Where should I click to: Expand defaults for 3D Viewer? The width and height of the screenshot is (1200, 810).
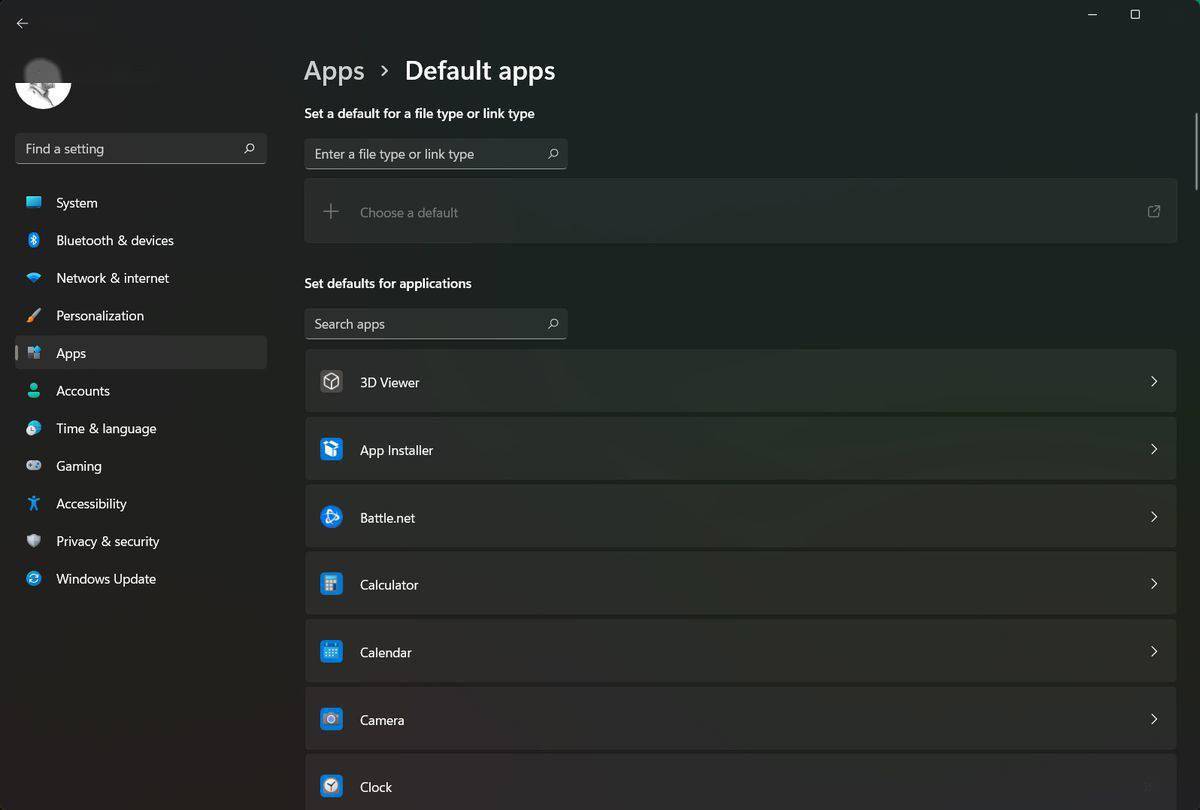pos(740,381)
